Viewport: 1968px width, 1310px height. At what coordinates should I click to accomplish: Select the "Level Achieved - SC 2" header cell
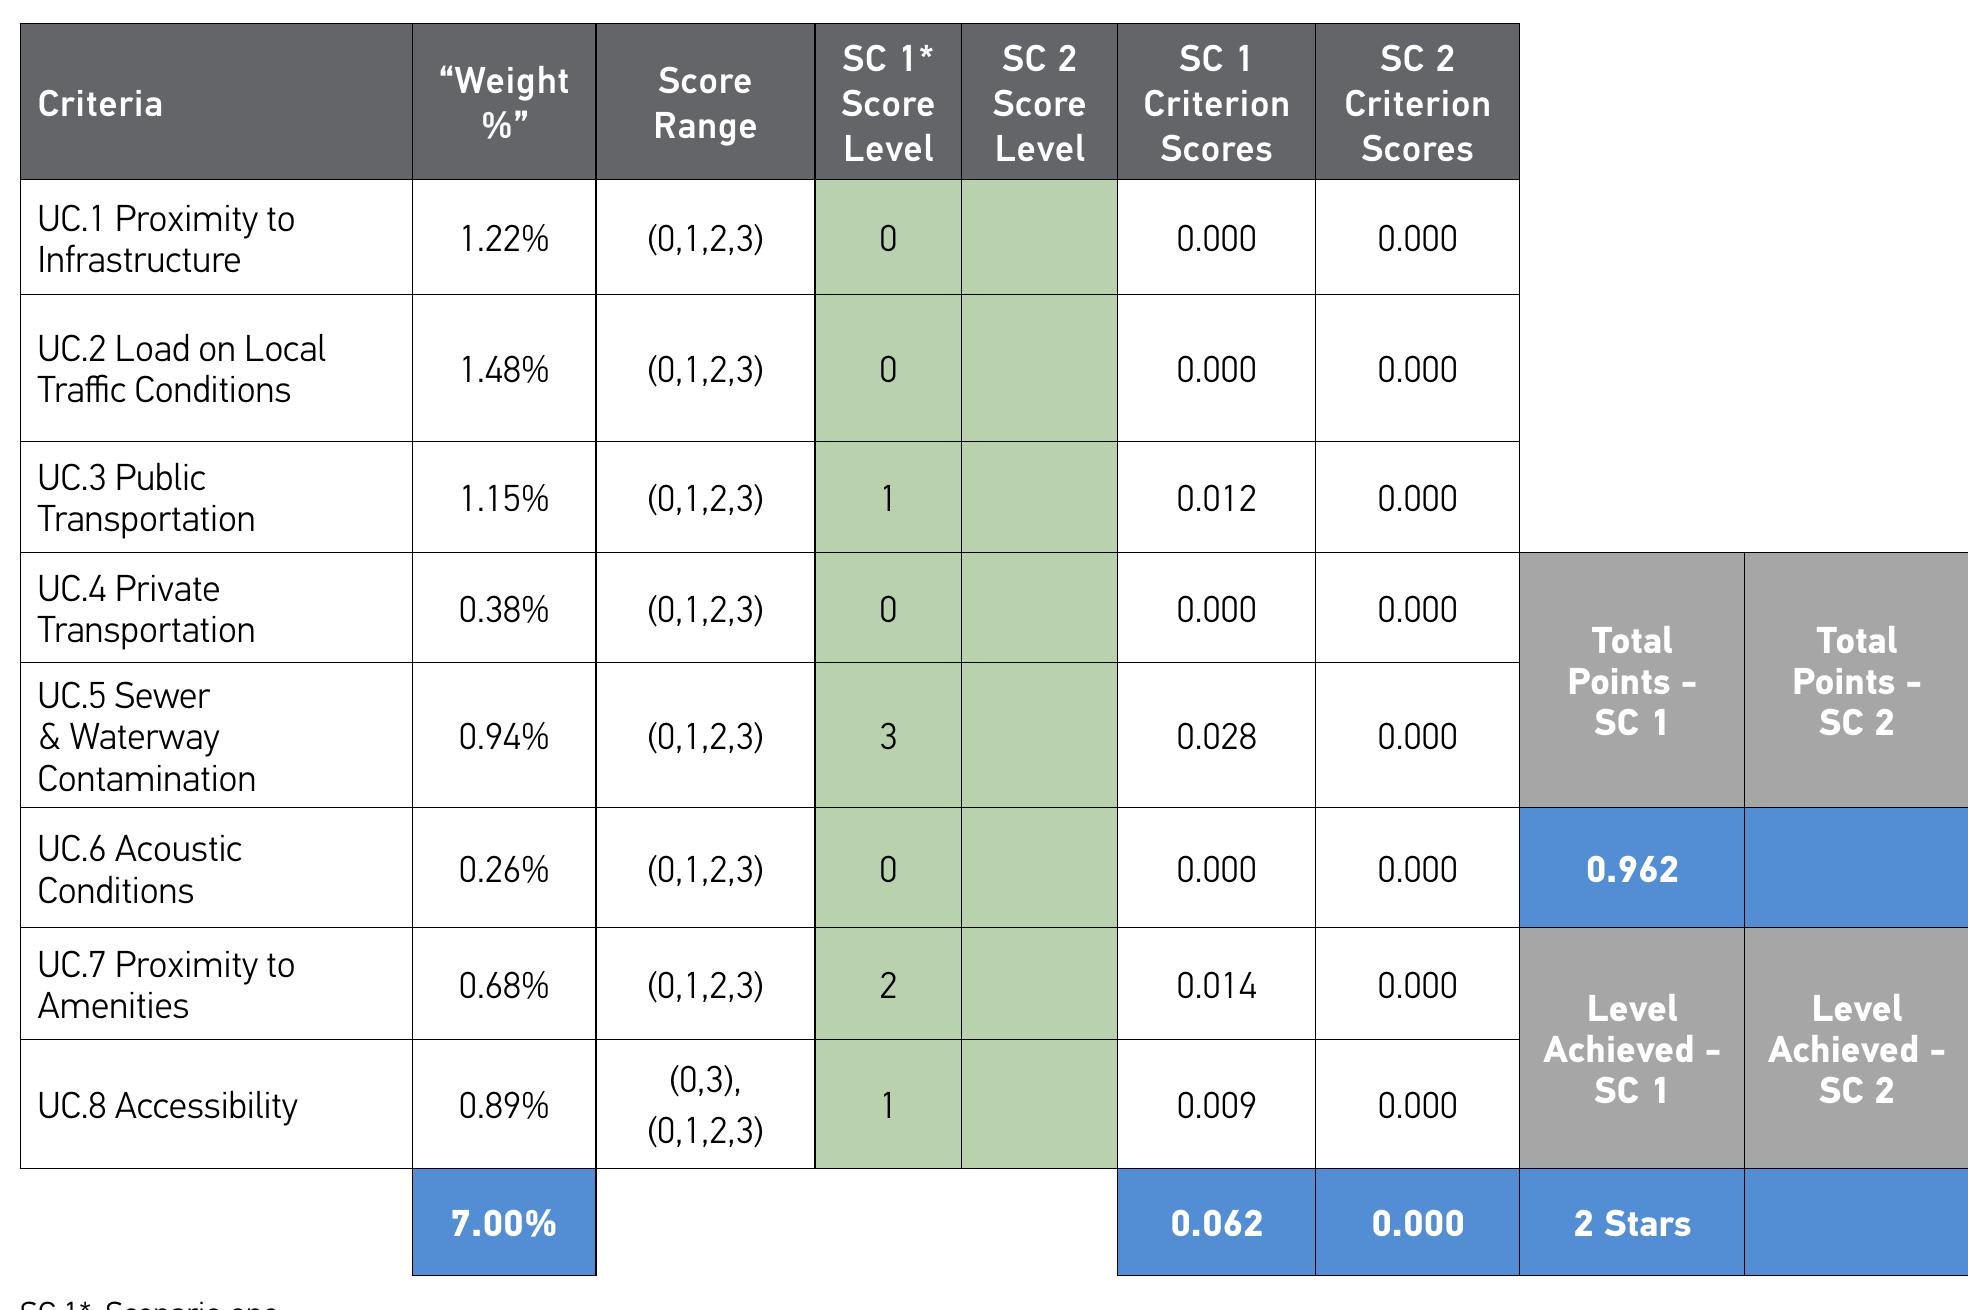coord(1856,1049)
